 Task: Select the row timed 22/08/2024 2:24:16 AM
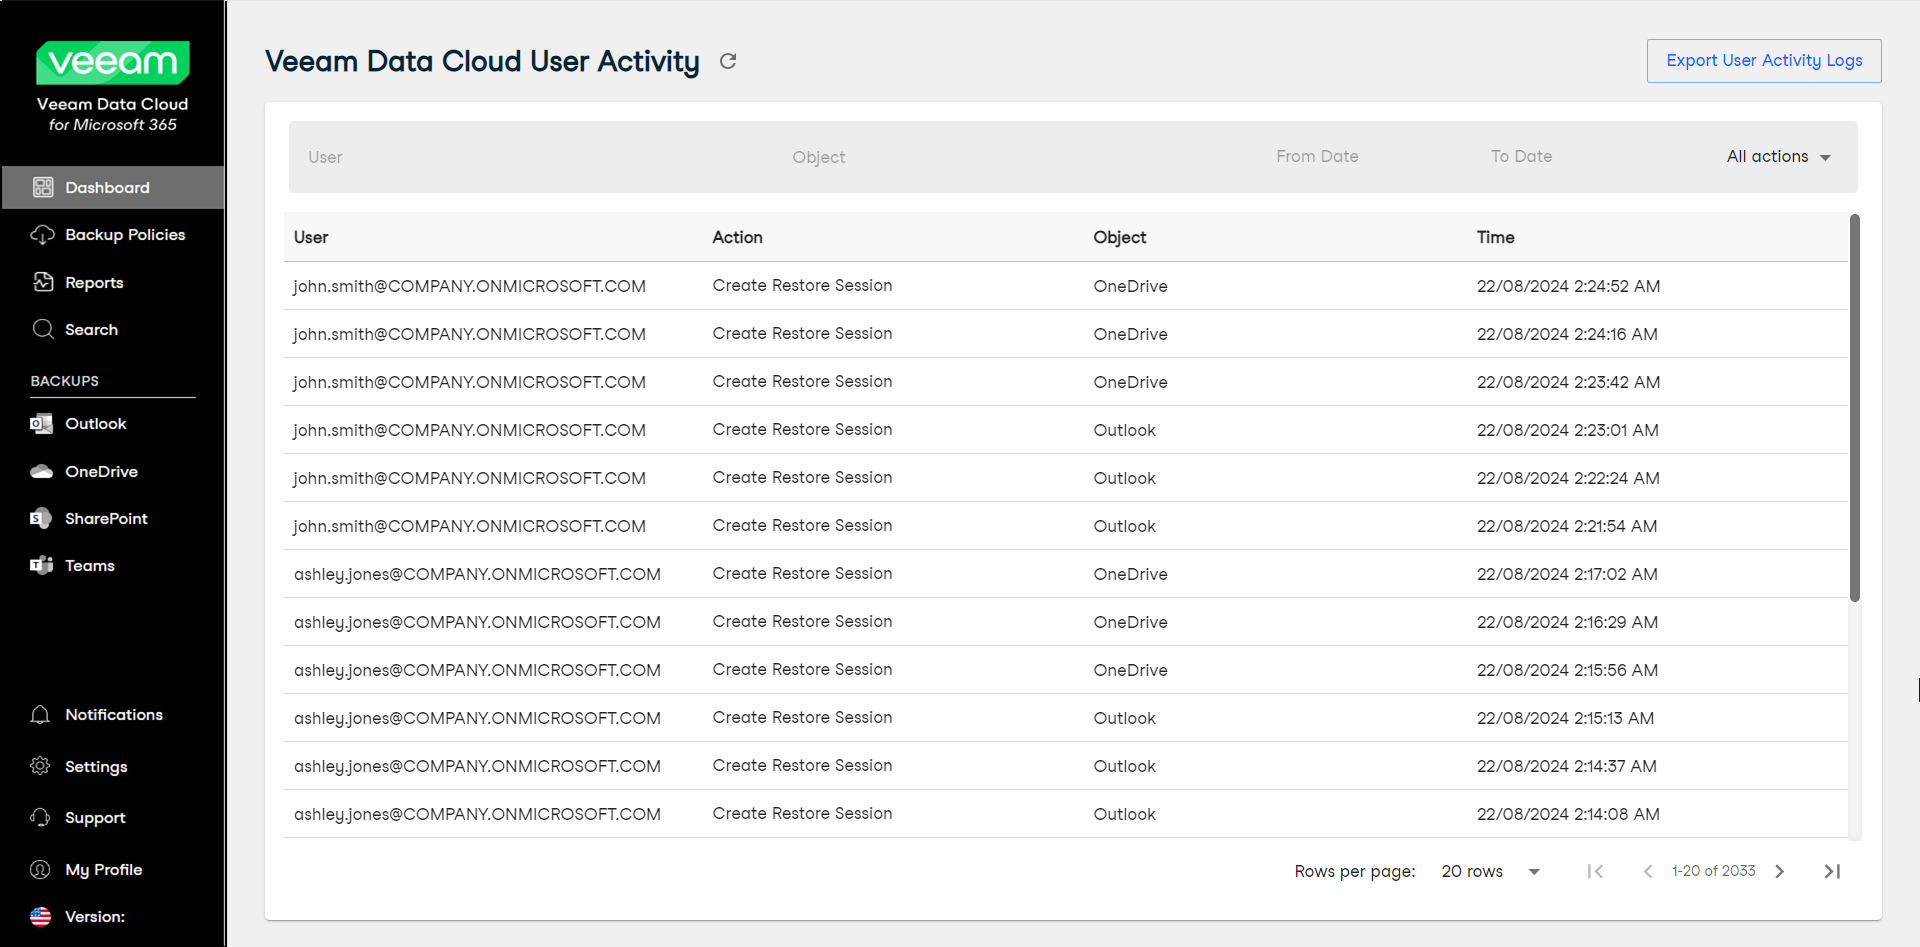tap(1066, 334)
